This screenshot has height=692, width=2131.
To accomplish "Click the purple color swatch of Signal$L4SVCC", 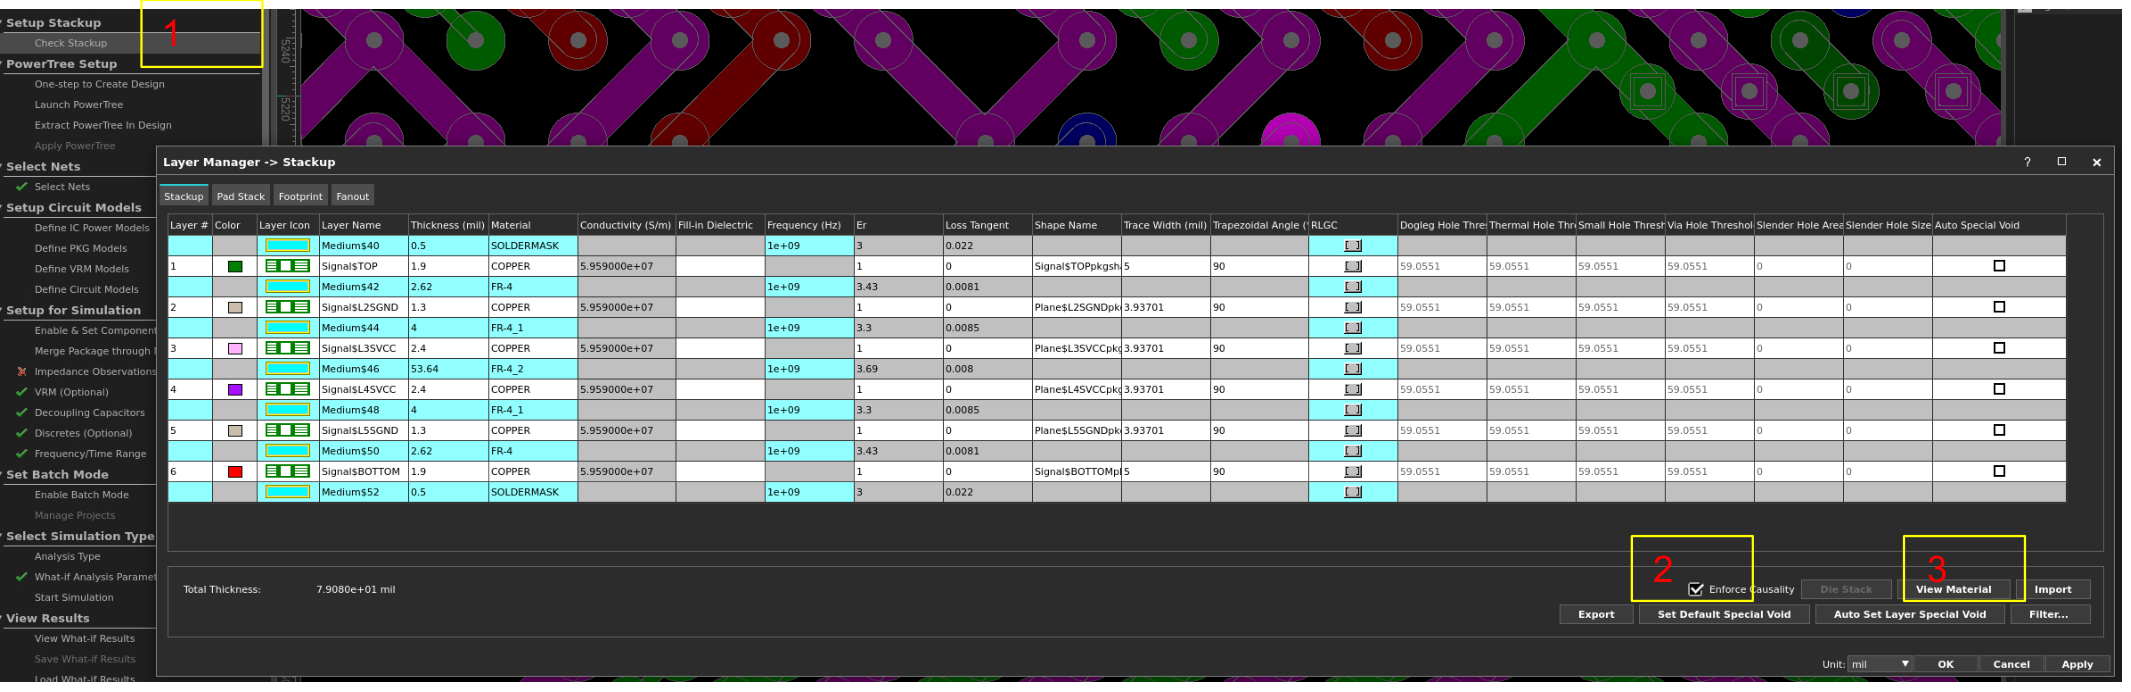I will [235, 389].
